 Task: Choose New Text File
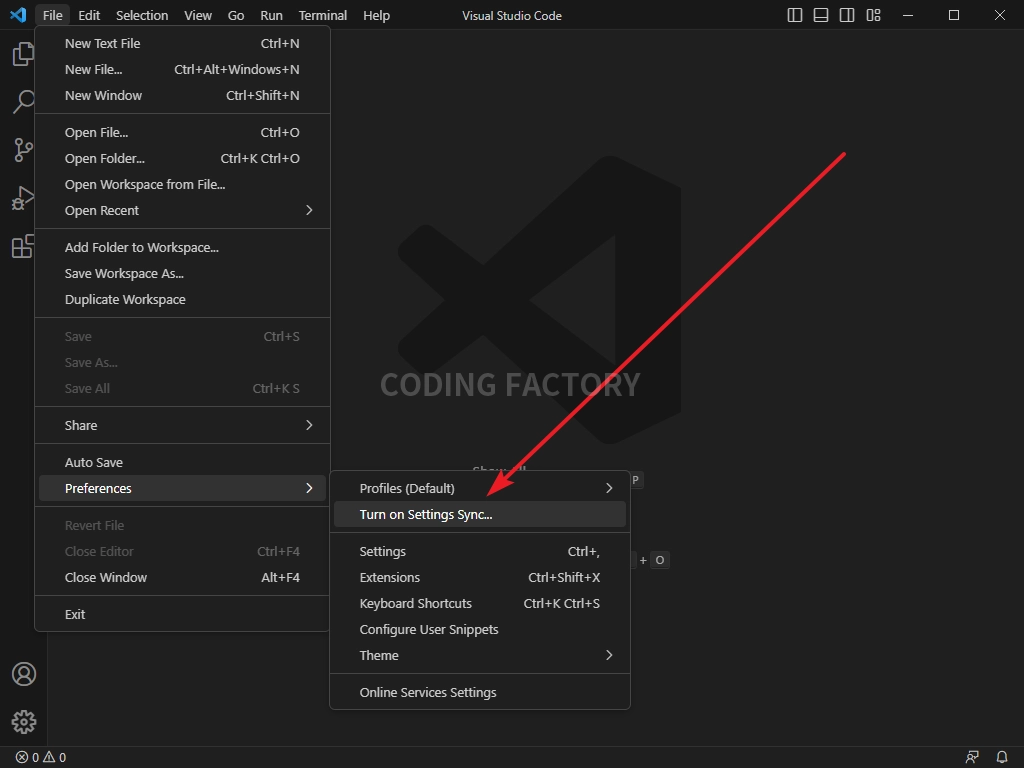[182, 43]
